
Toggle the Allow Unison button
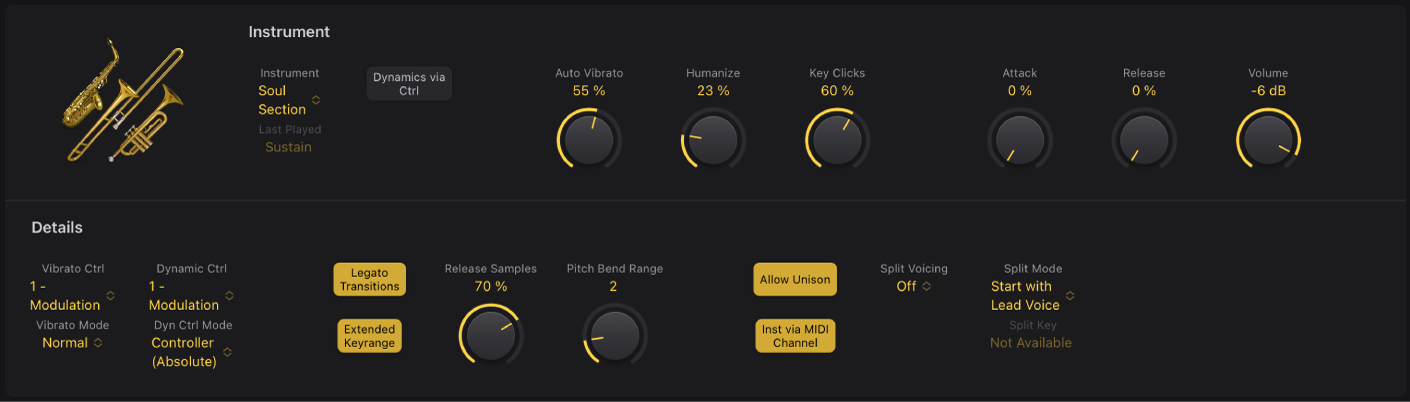[795, 280]
